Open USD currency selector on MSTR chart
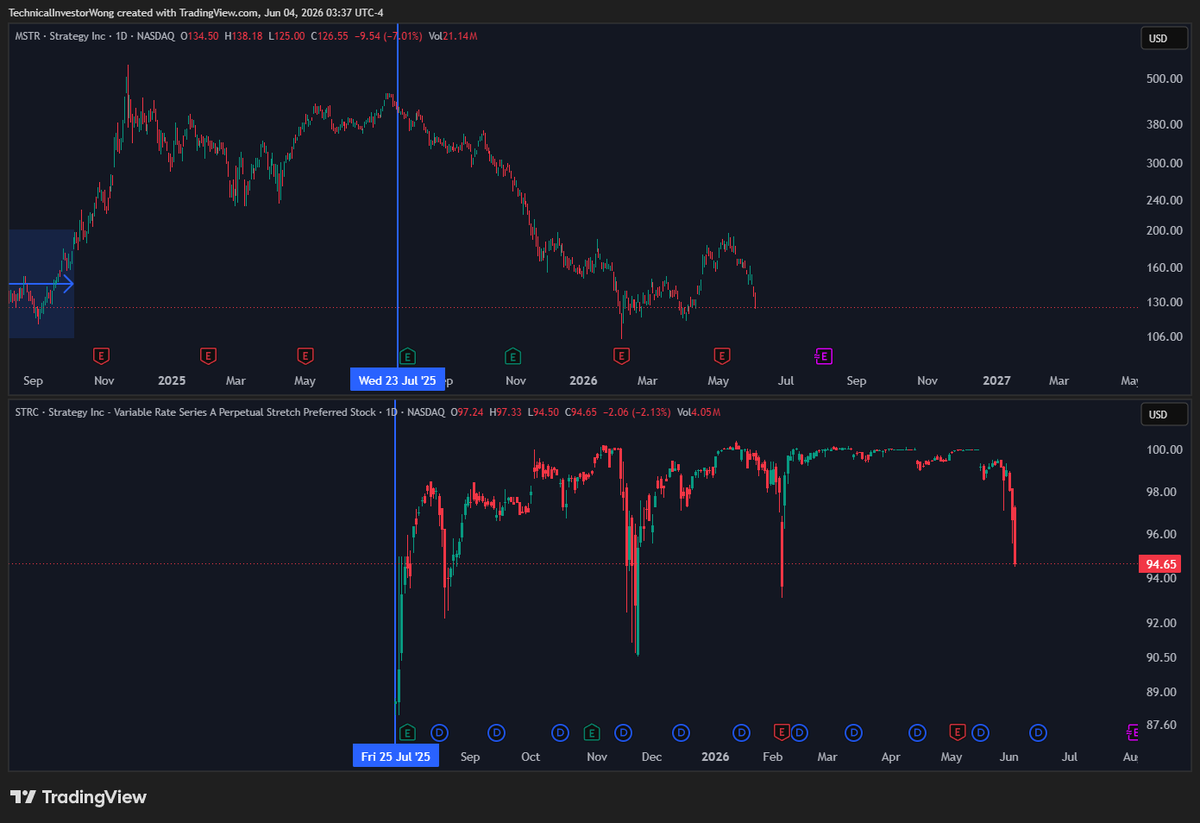 click(x=1164, y=39)
